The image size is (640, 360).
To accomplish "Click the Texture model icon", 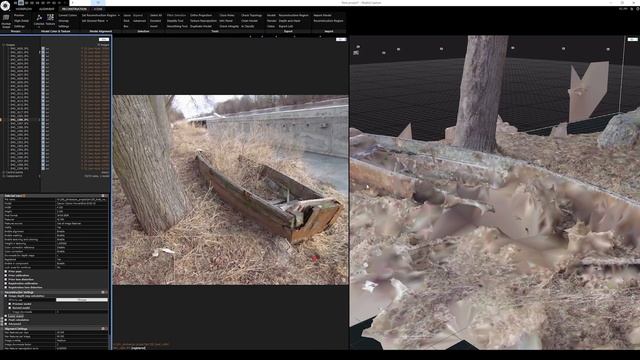I will click(50, 19).
